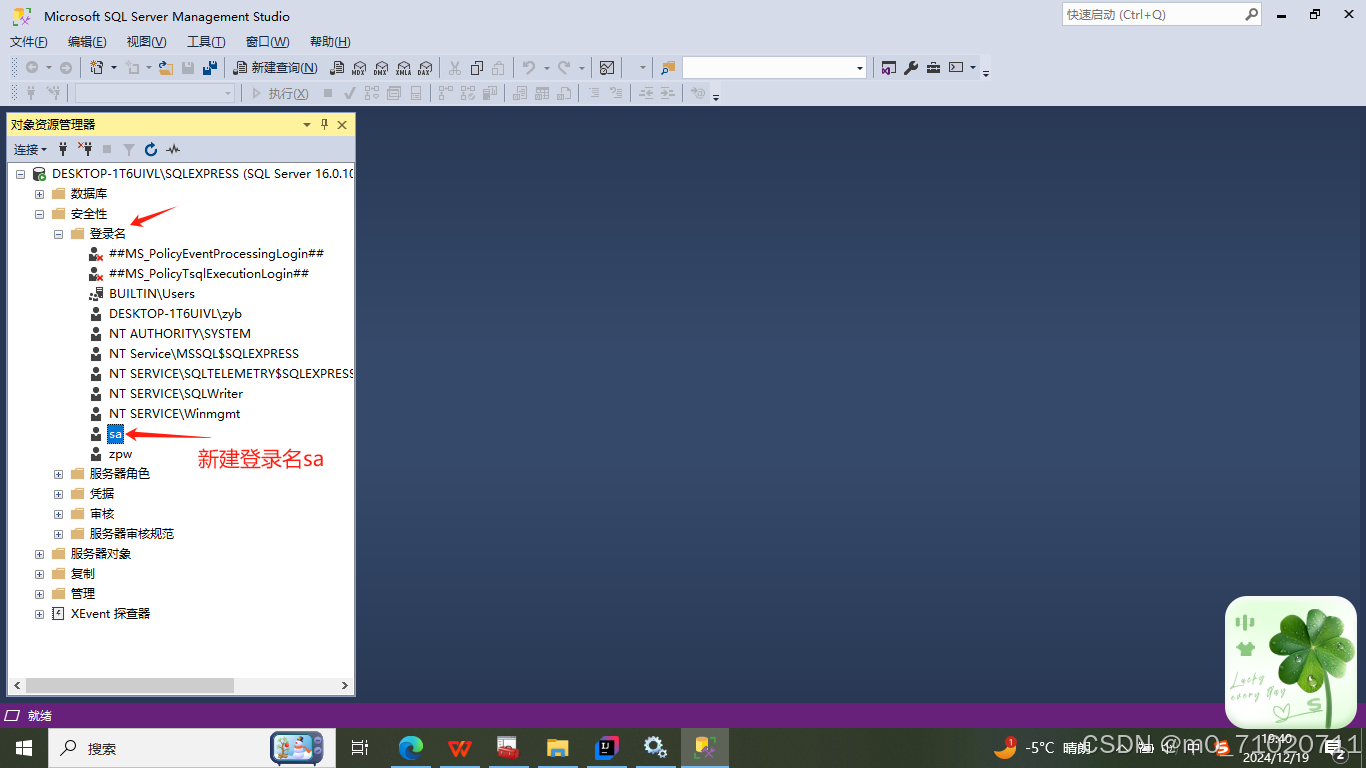Screen dimensions: 1366x768
Task: Open the 工具(T) menu
Action: (206, 42)
